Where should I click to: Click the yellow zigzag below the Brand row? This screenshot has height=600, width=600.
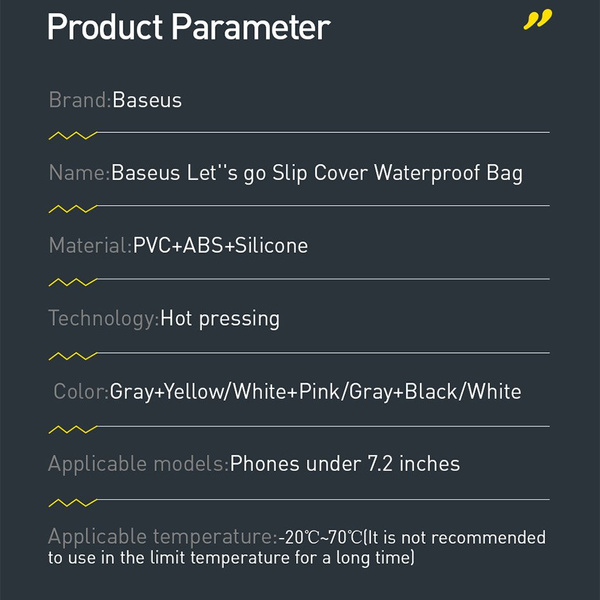[x=73, y=134]
